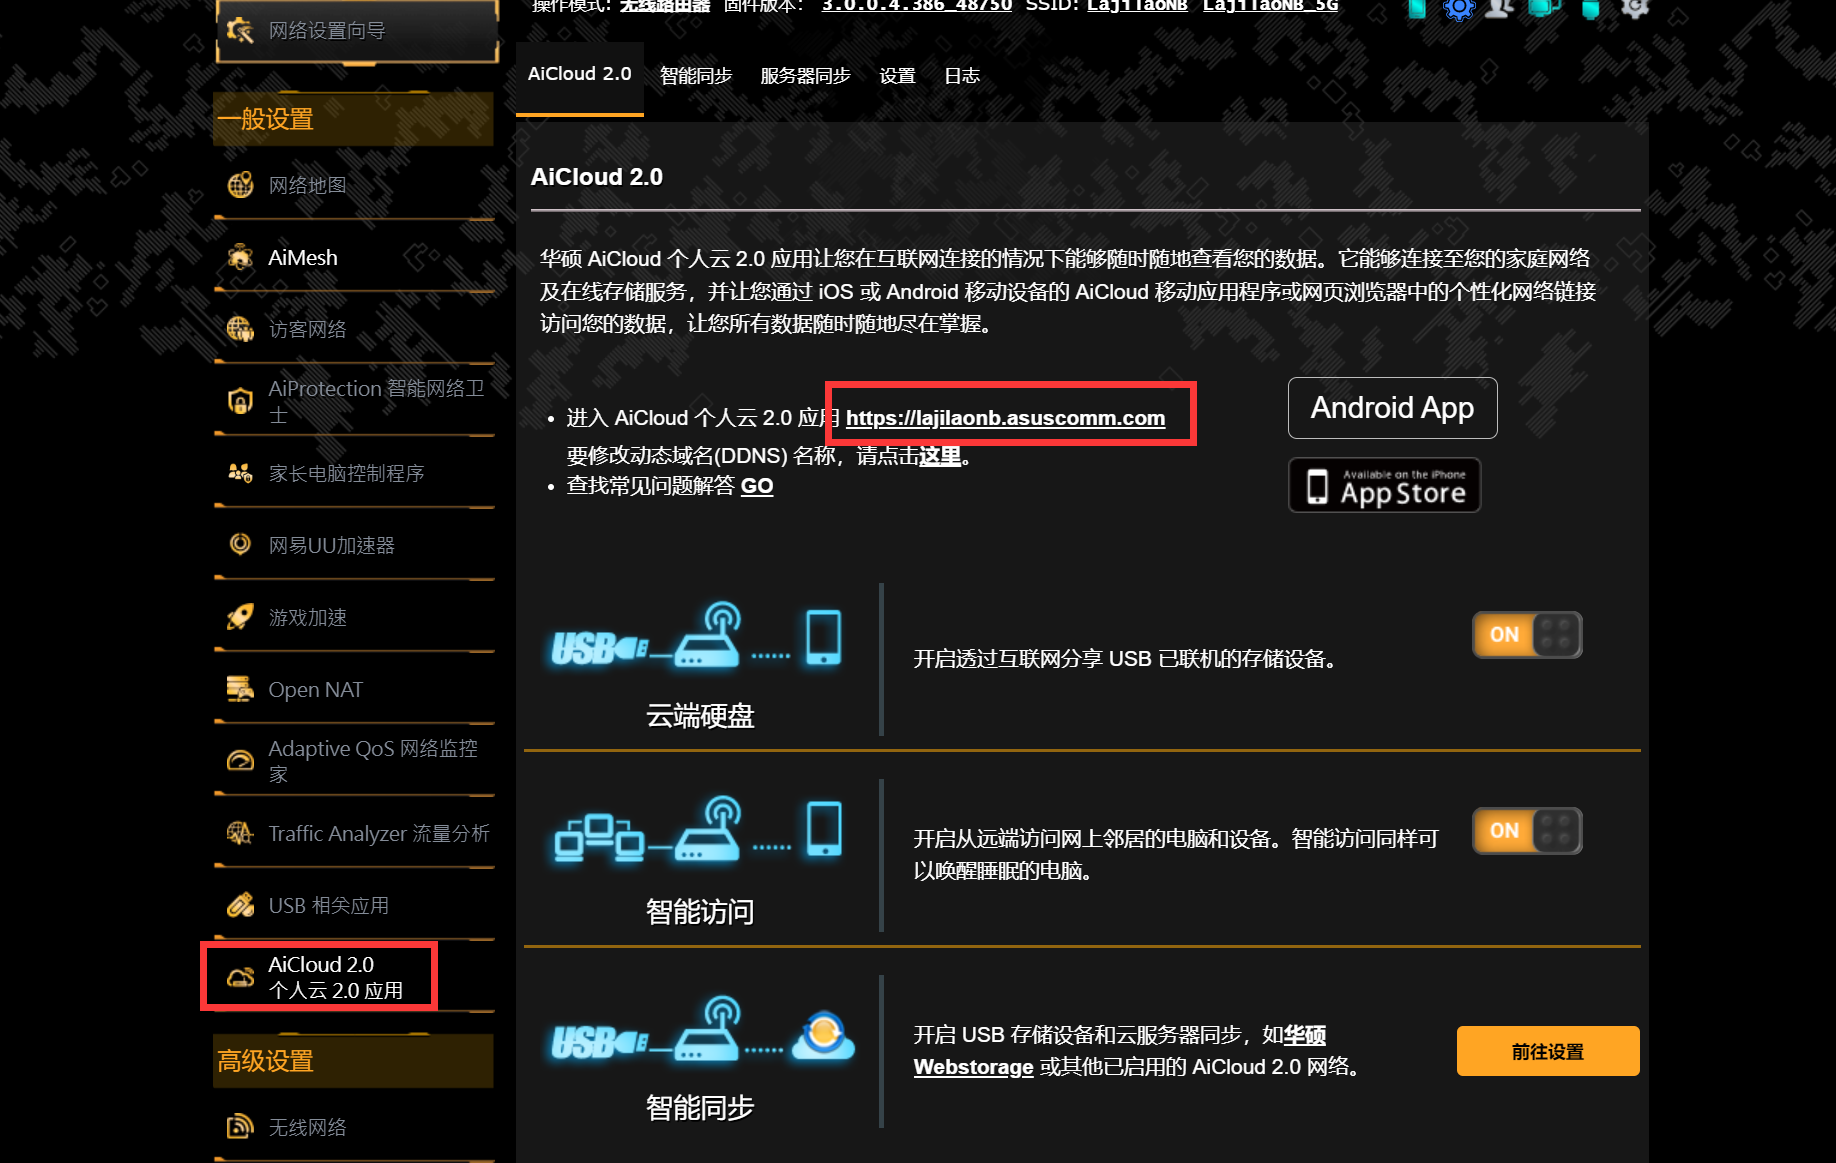
Task: Open the lajilaonb.asuscomm.com AiCloud link
Action: point(1006,418)
